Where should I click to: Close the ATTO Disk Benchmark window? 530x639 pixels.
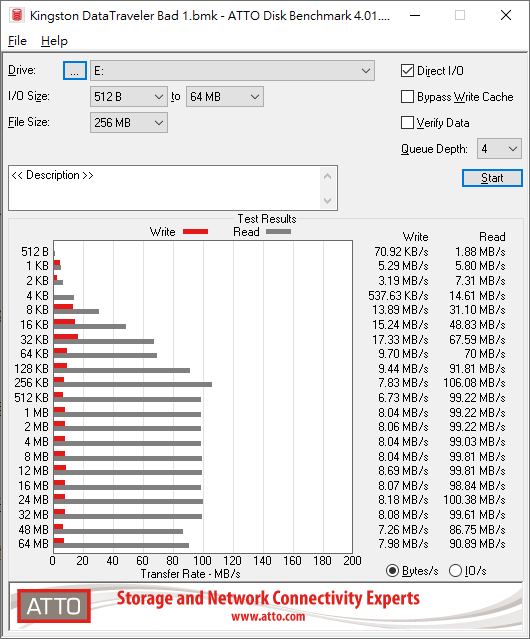[506, 15]
